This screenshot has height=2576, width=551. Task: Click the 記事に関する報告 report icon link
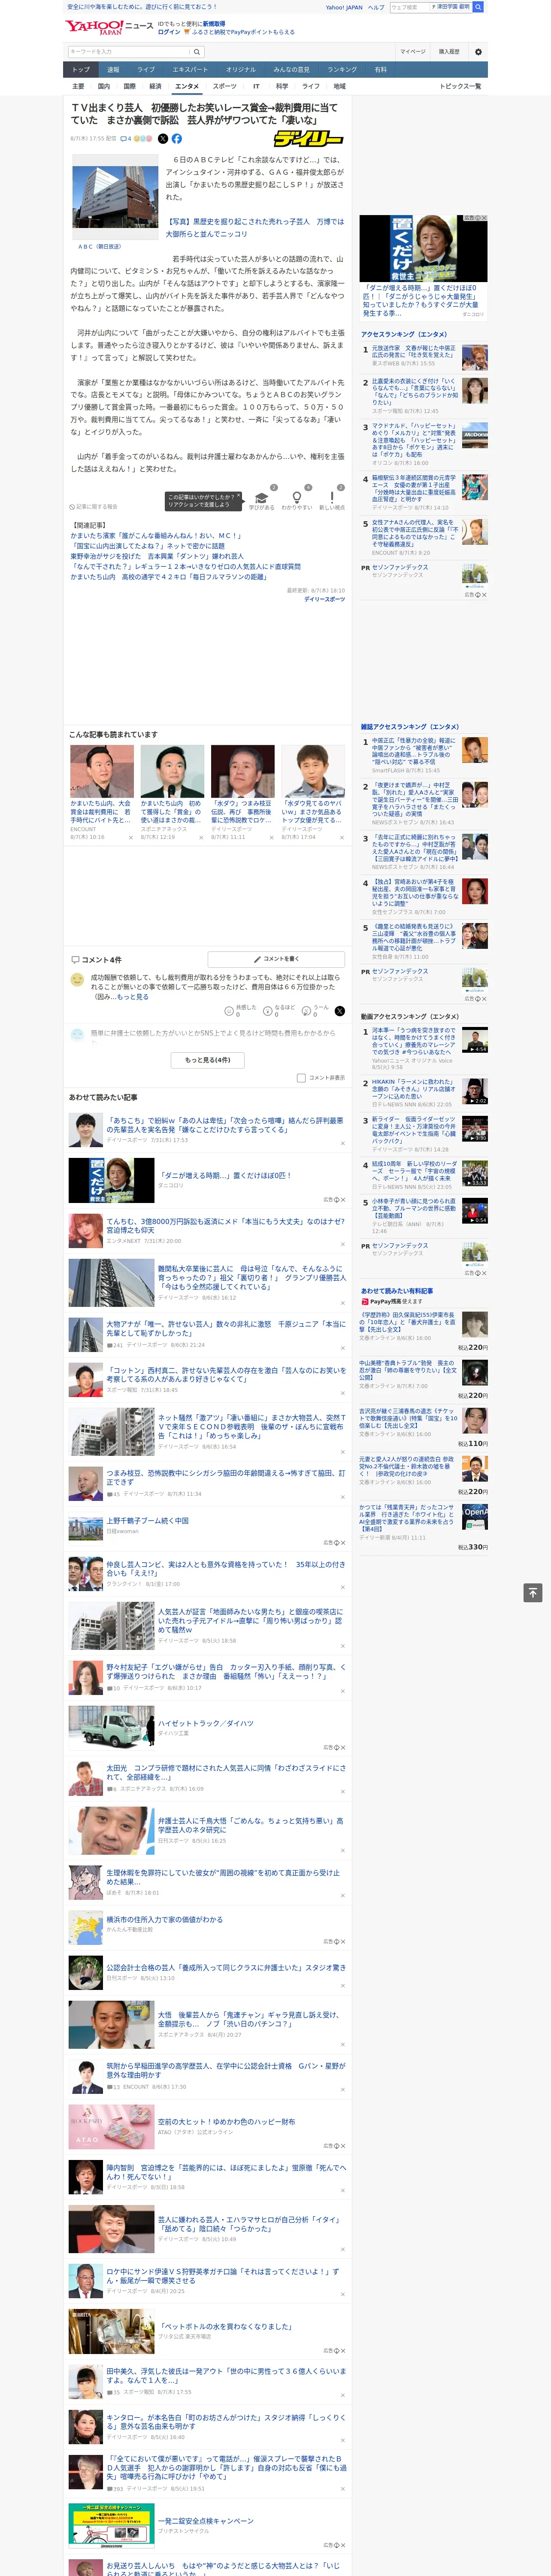[93, 507]
